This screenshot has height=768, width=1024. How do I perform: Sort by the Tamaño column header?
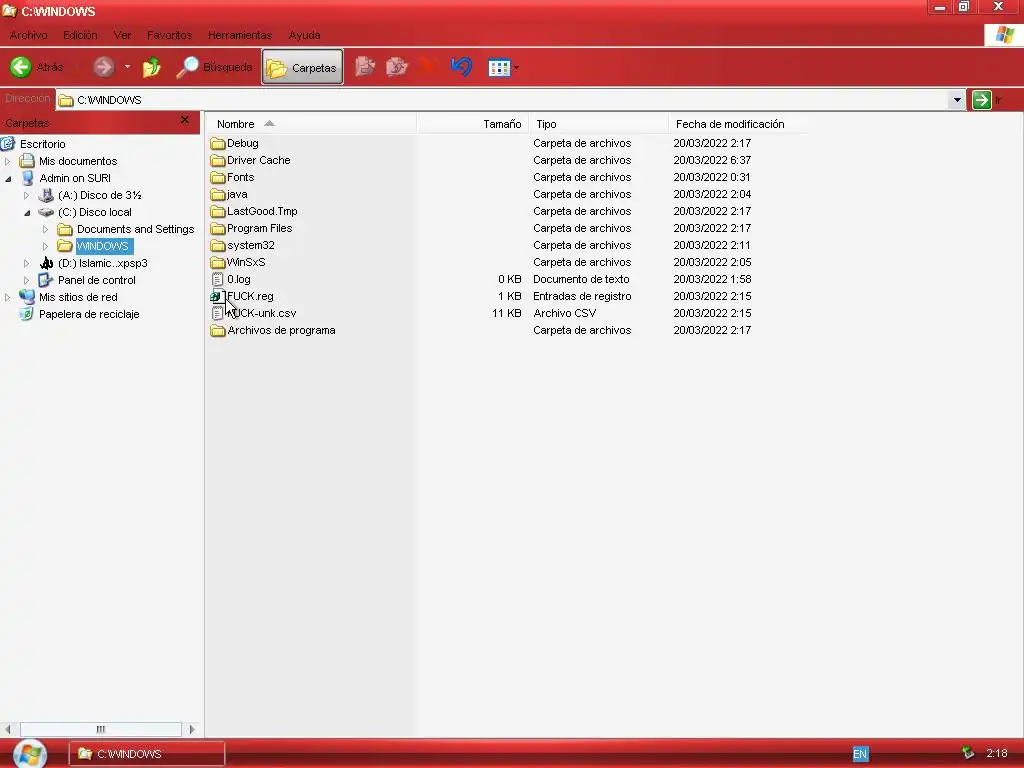coord(472,124)
